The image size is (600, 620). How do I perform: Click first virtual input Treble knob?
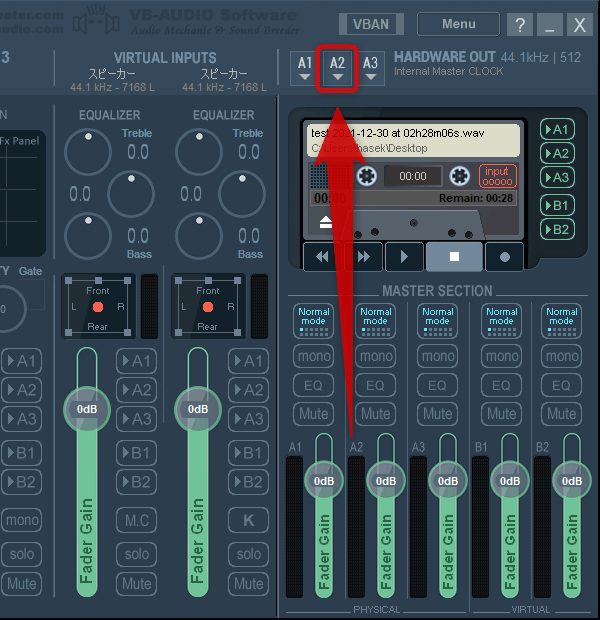pos(88,152)
